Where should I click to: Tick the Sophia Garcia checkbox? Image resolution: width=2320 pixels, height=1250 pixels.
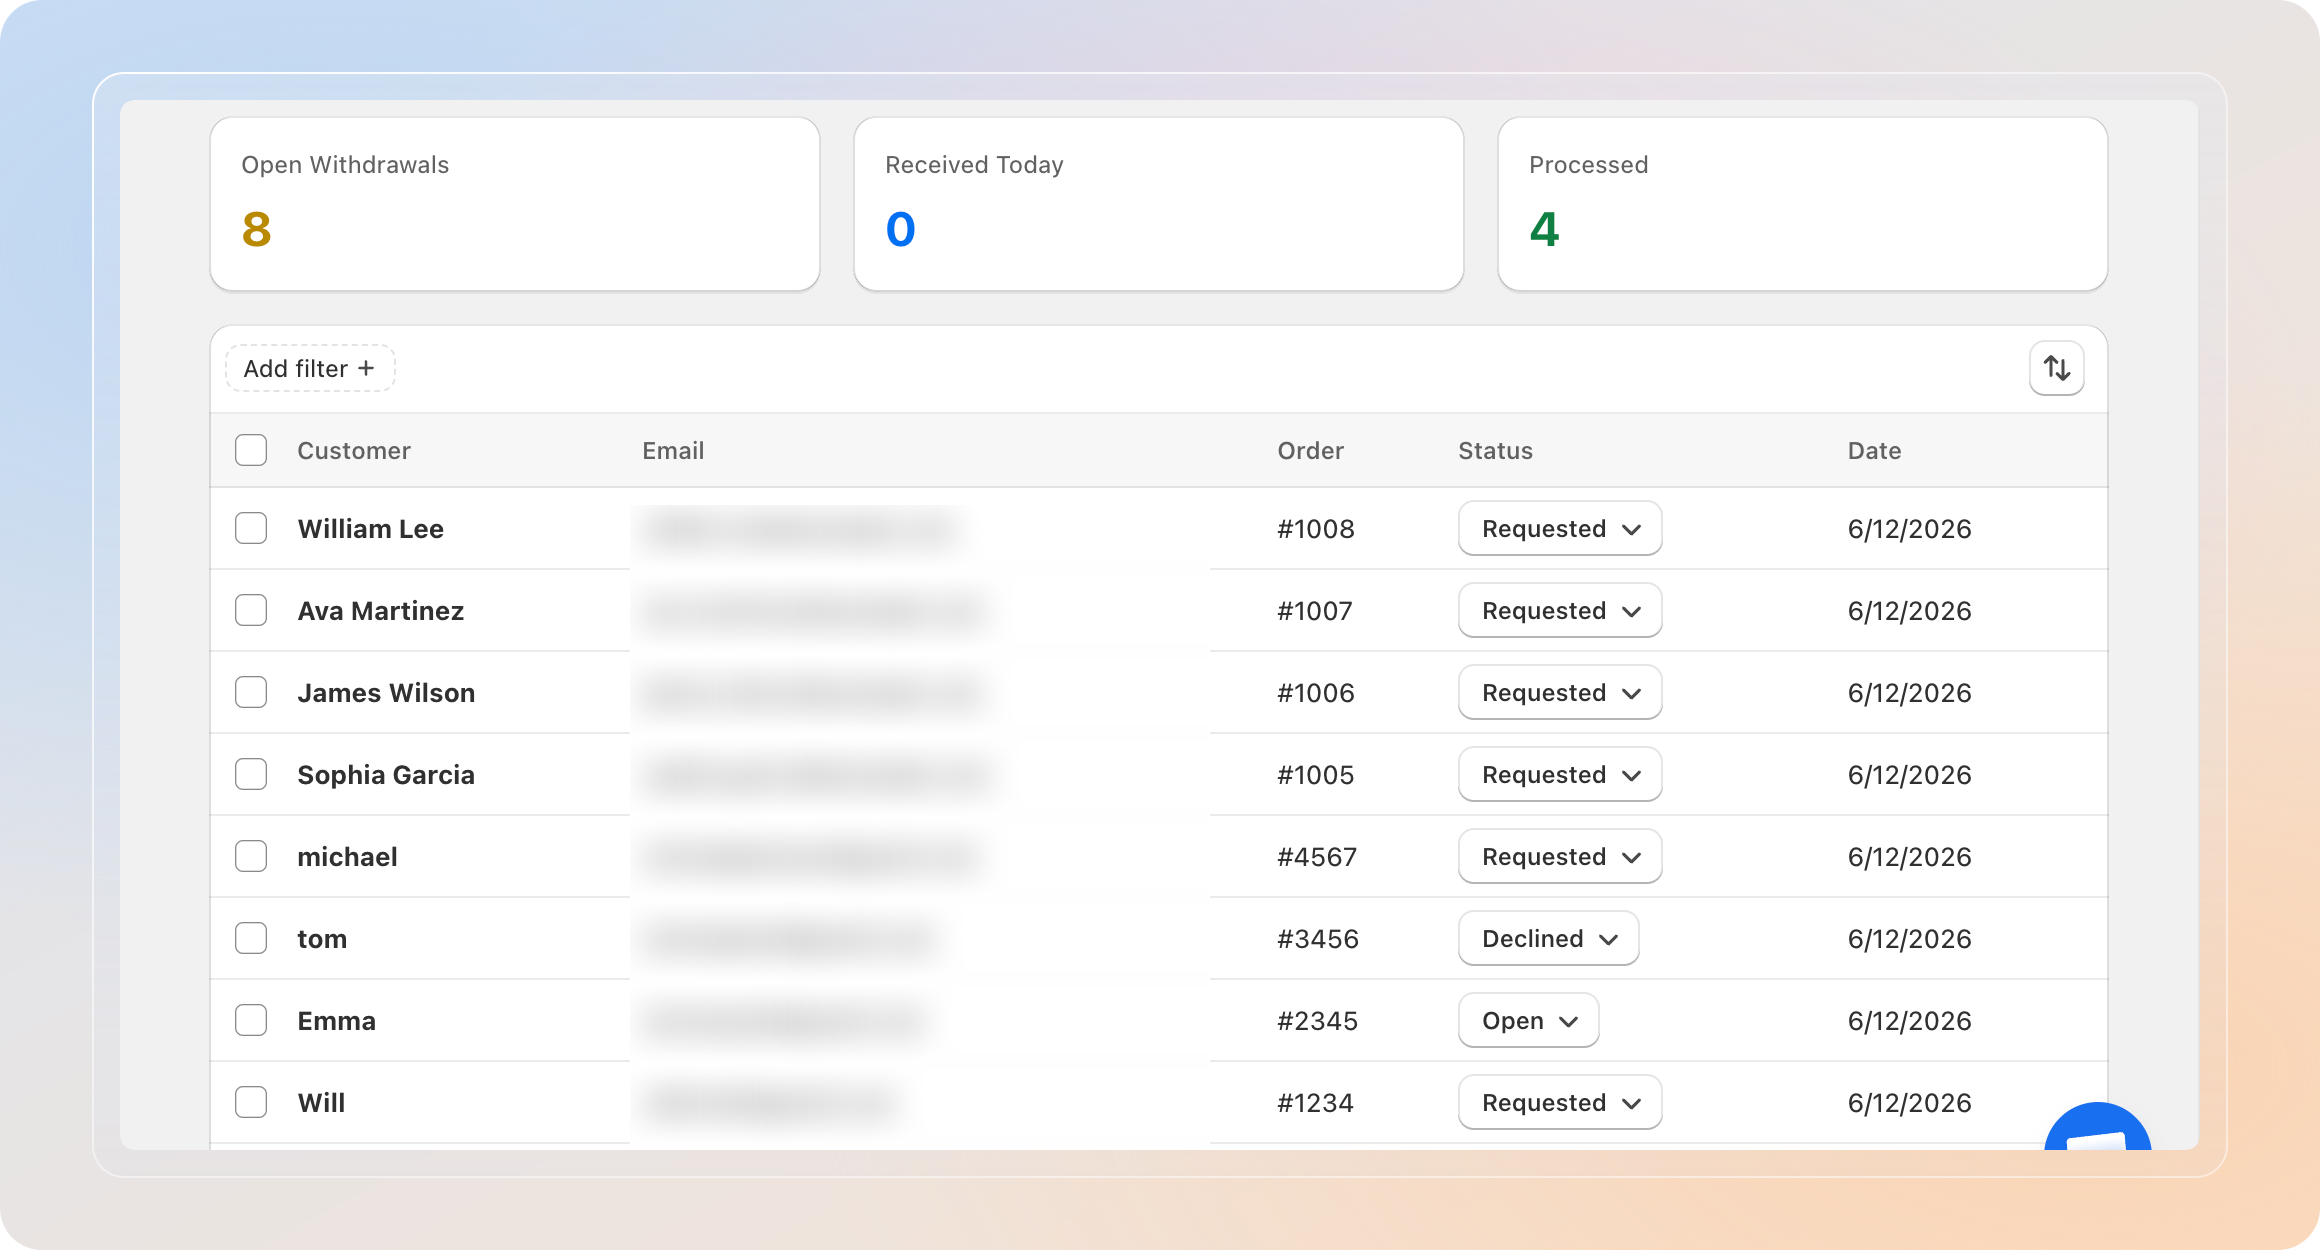pyautogui.click(x=251, y=774)
